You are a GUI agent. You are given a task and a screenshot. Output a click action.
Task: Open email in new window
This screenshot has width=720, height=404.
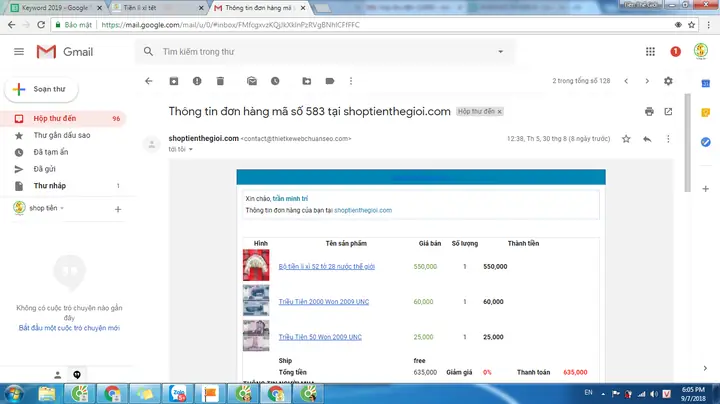(x=668, y=112)
